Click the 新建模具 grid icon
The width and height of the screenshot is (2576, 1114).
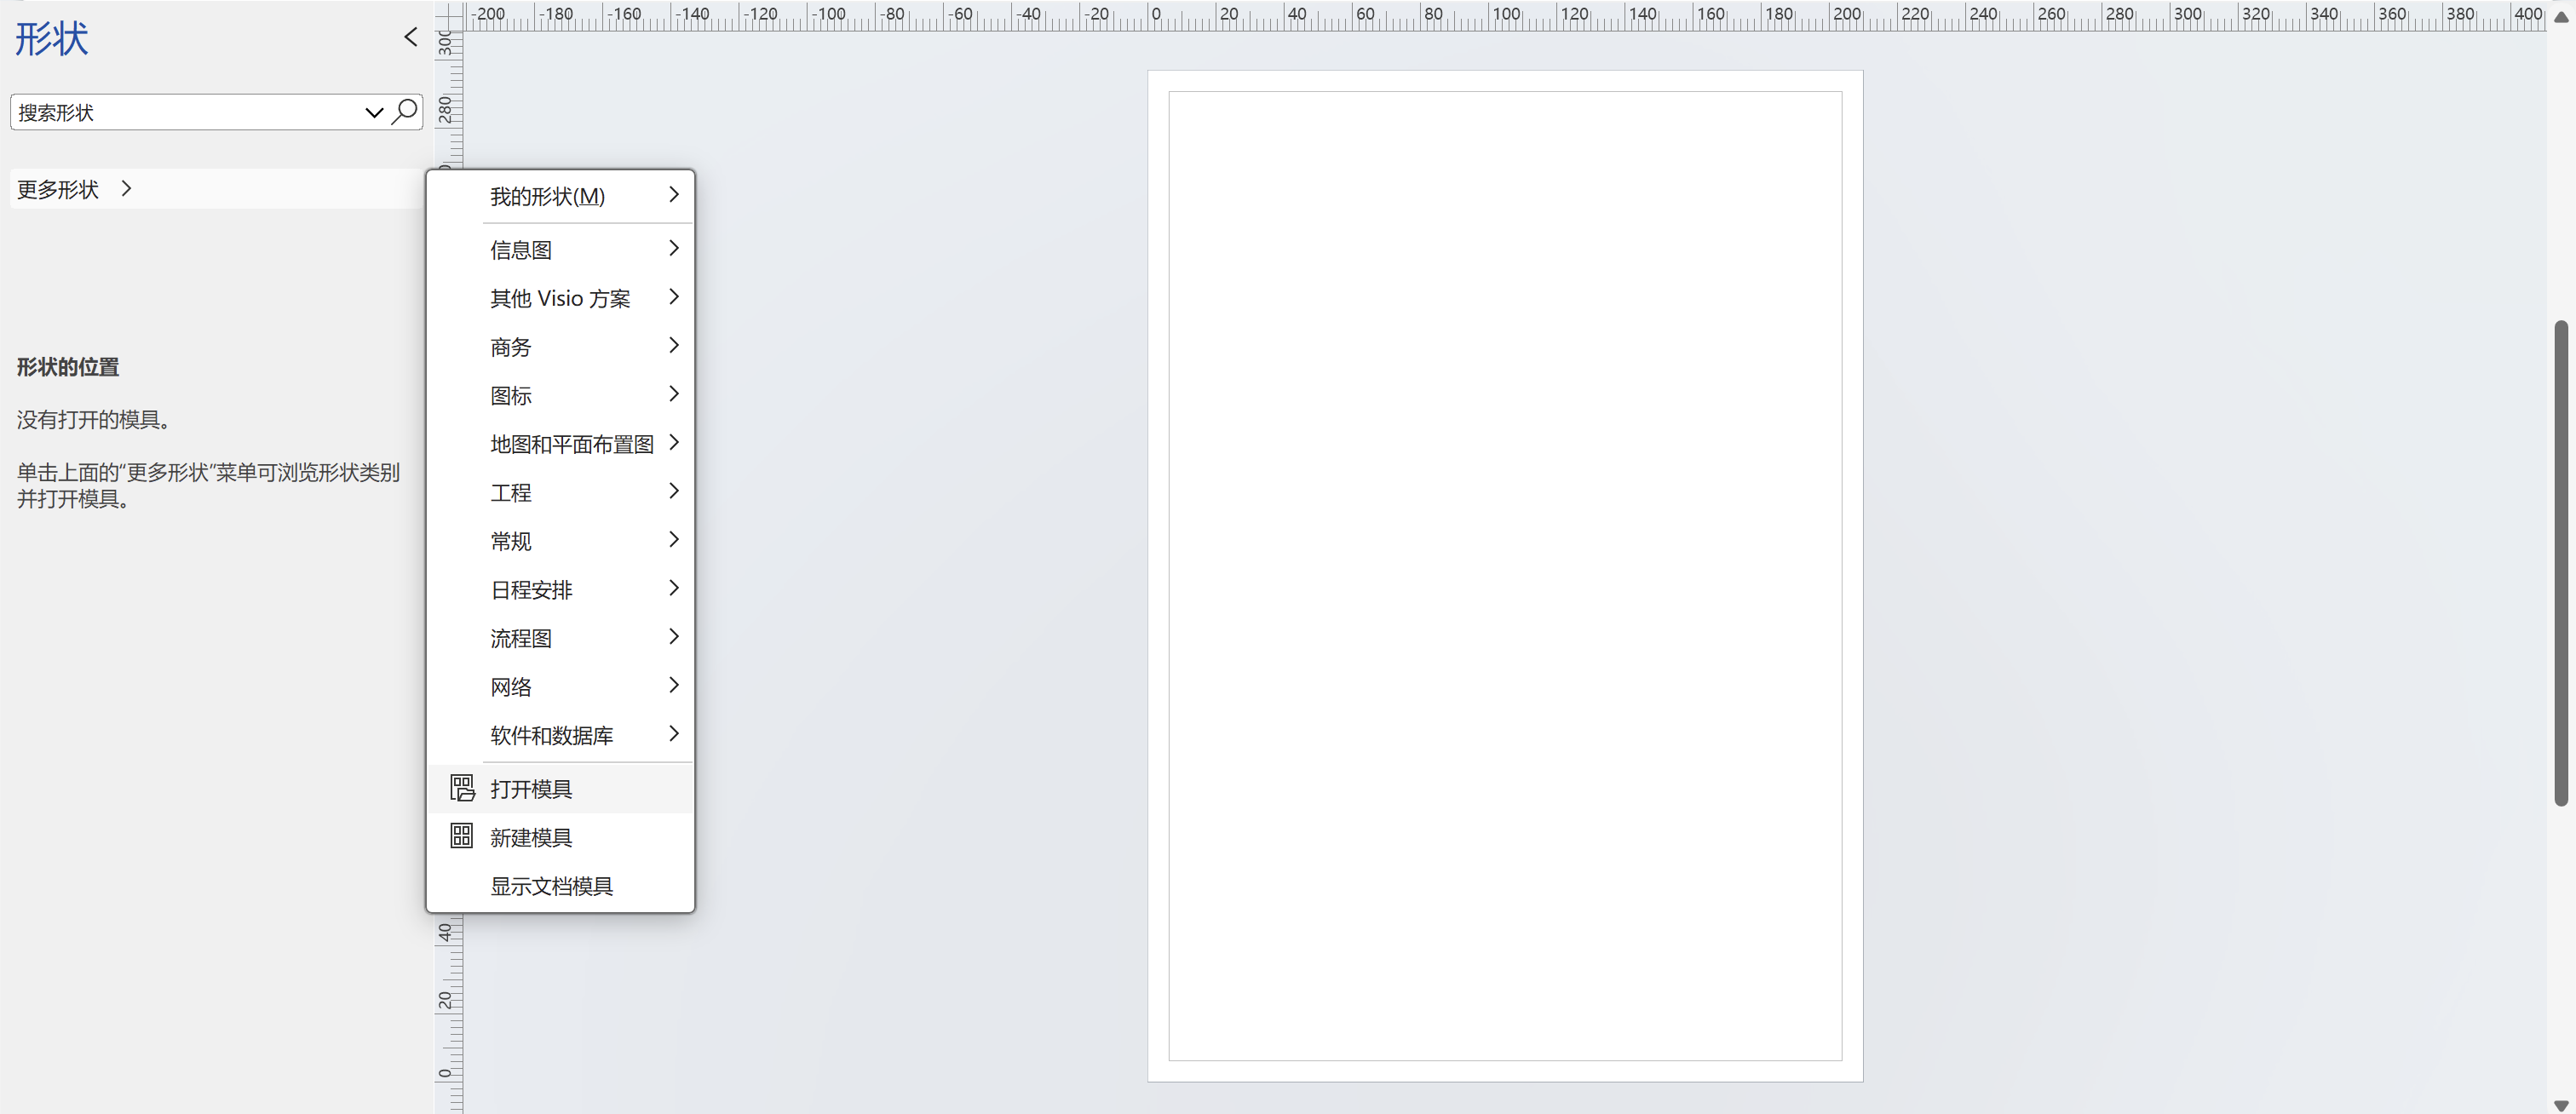[x=461, y=836]
